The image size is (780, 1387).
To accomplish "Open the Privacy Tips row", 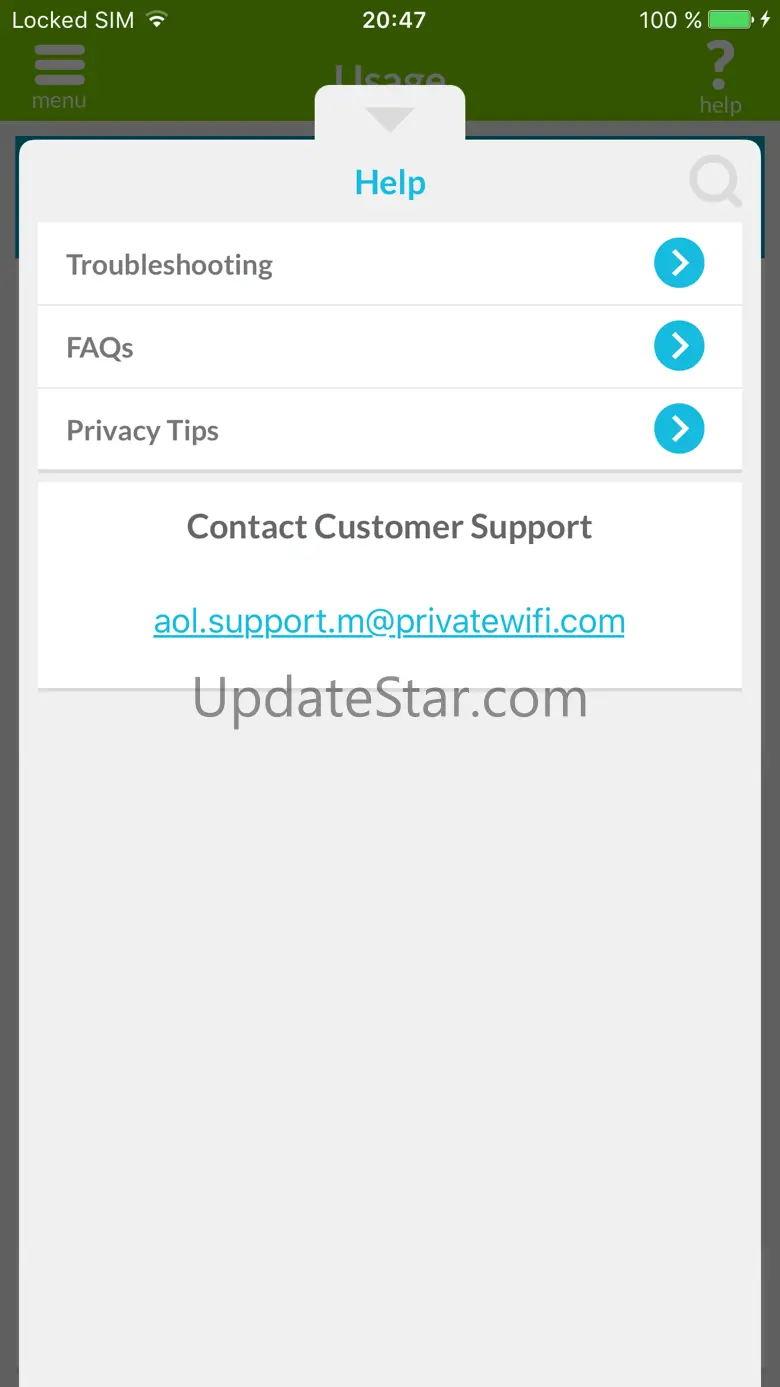I will [x=390, y=430].
